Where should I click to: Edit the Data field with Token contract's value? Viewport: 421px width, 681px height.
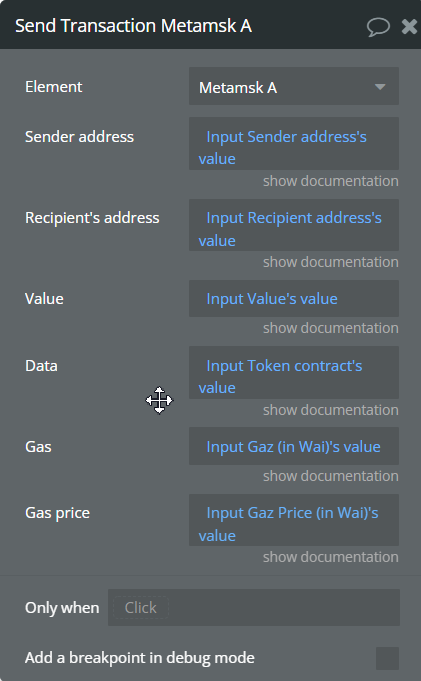point(294,373)
